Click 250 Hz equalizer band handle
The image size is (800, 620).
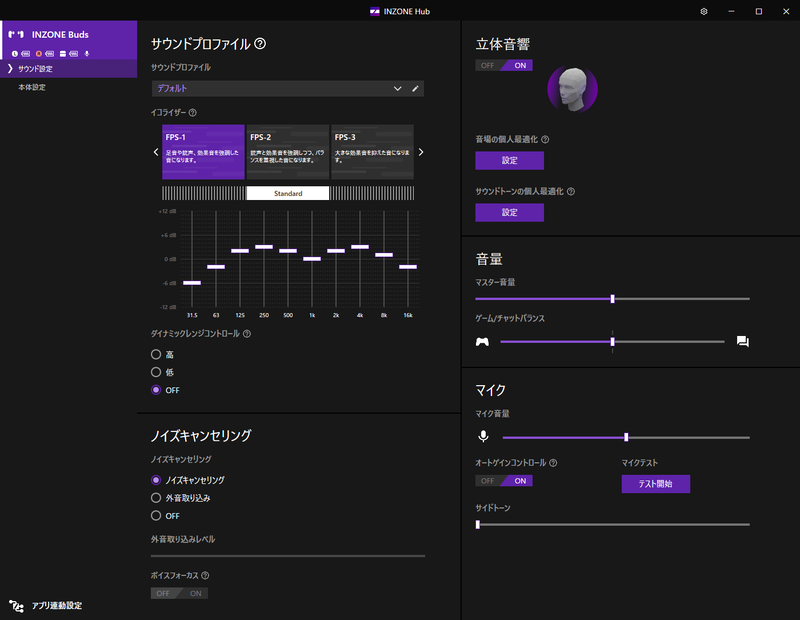pyautogui.click(x=264, y=247)
